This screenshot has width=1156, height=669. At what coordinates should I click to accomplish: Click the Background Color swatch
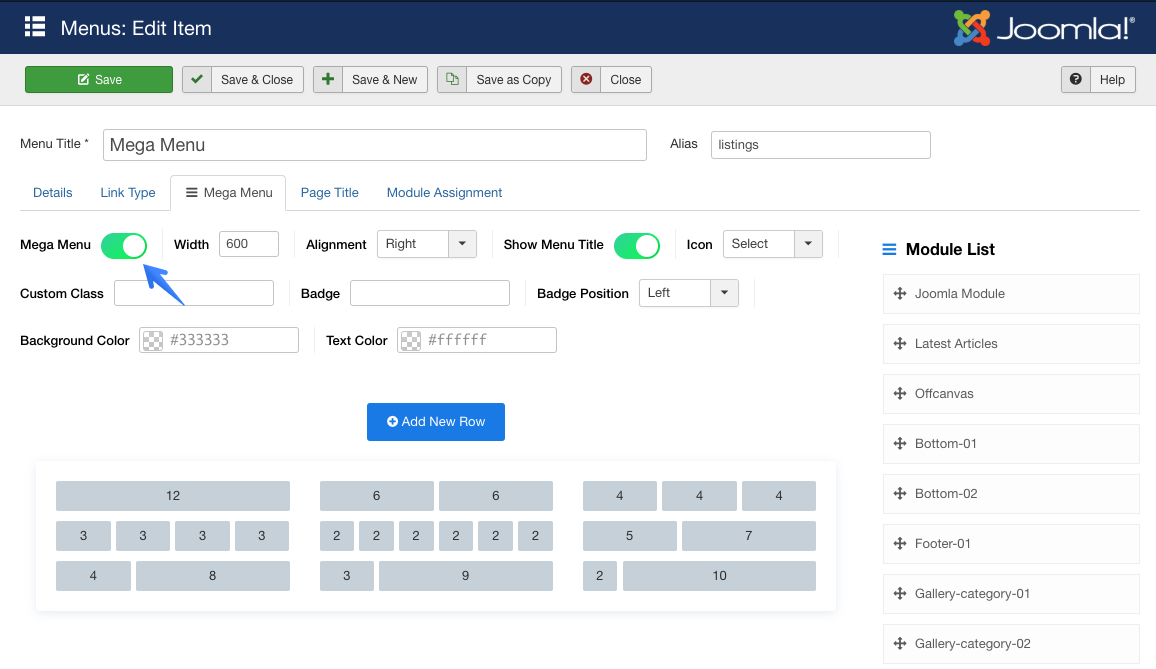click(x=153, y=341)
